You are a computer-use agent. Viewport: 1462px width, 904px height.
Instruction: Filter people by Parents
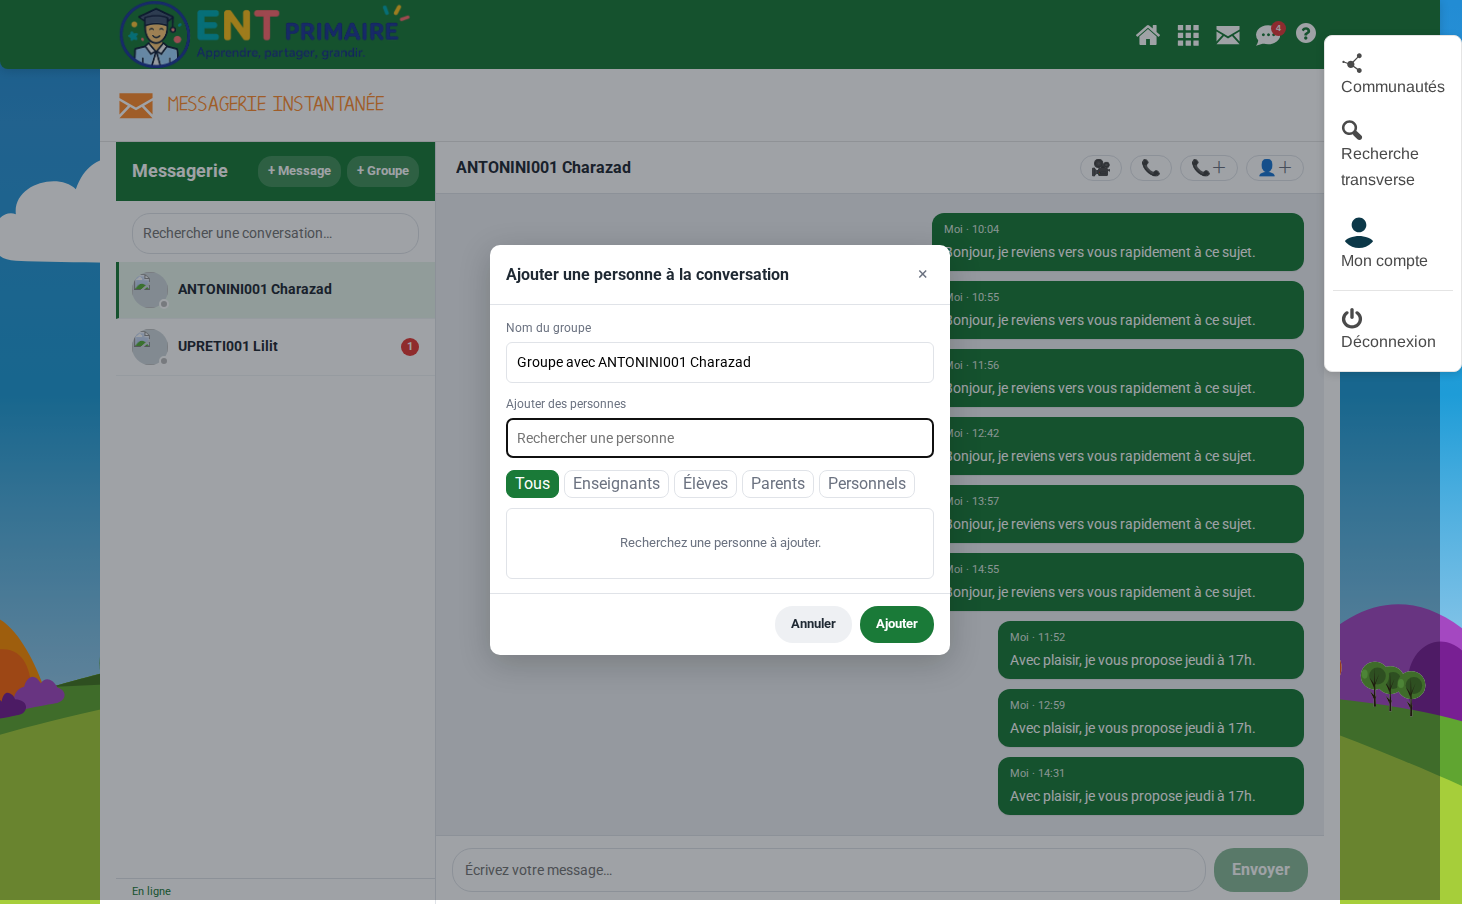(778, 484)
